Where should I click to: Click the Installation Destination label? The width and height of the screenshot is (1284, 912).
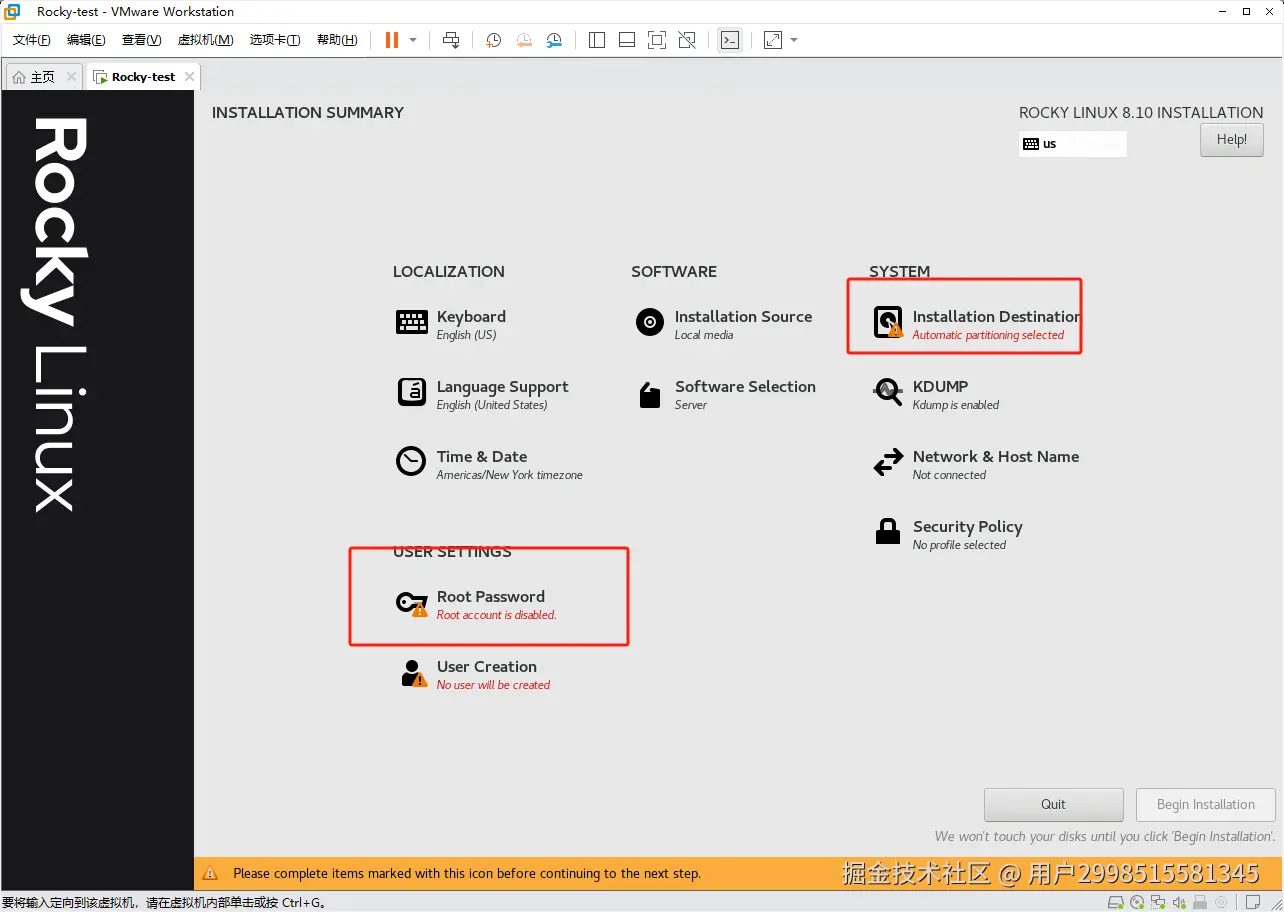point(996,316)
